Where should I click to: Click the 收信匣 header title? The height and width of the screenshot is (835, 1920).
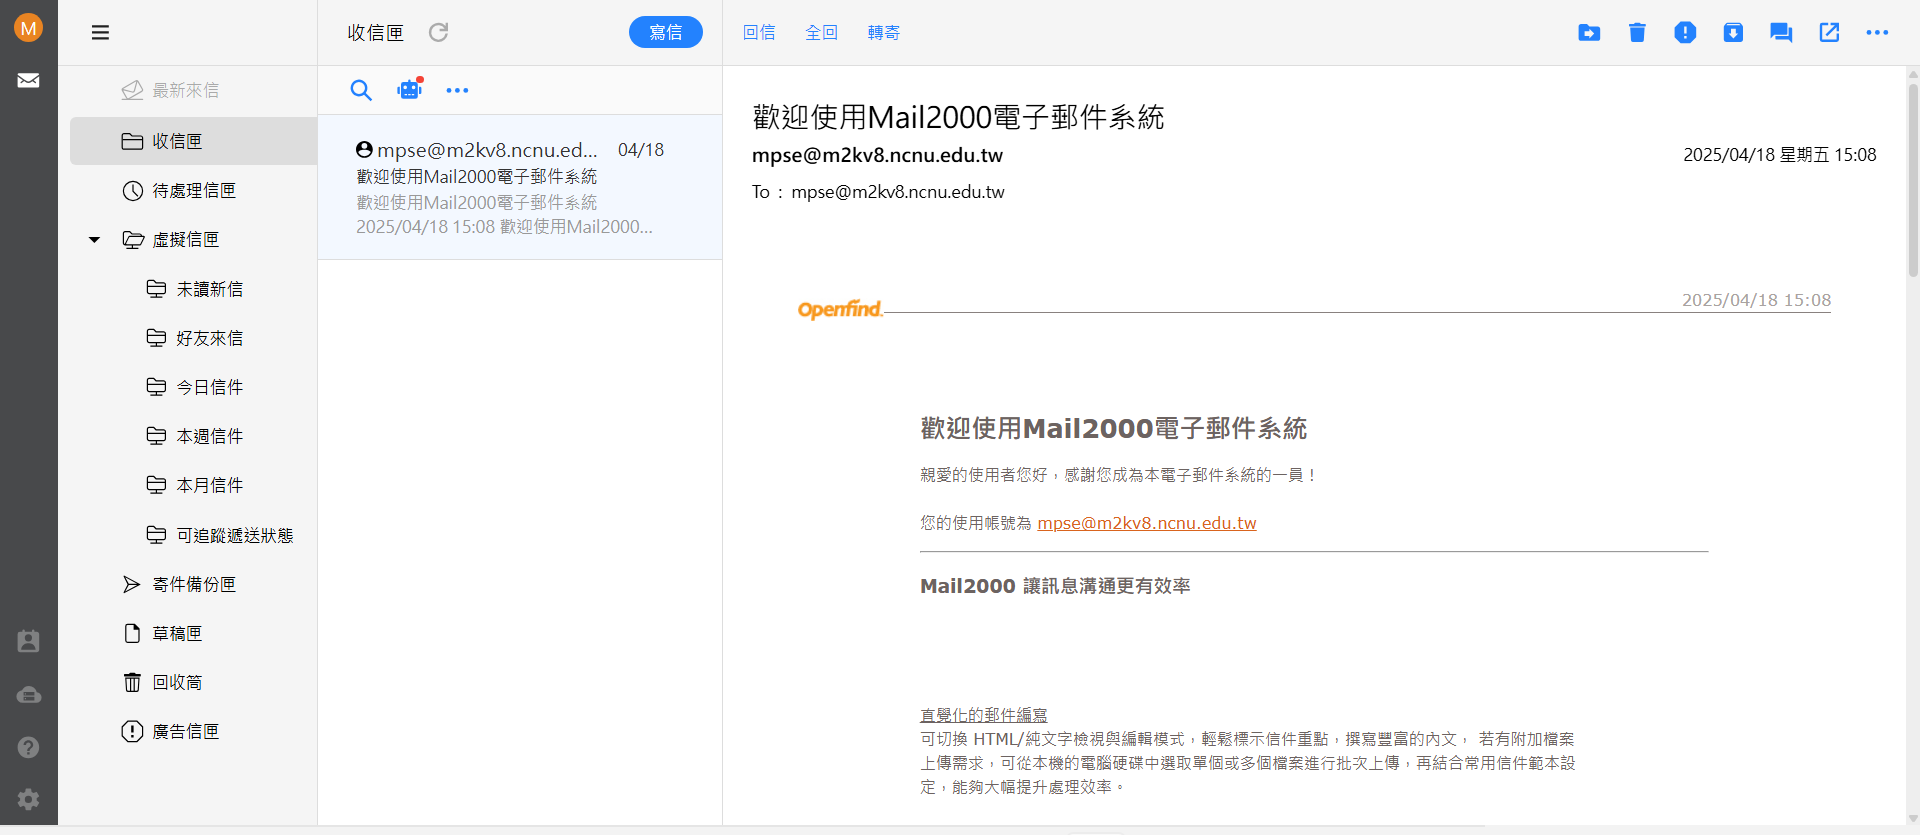pos(376,33)
